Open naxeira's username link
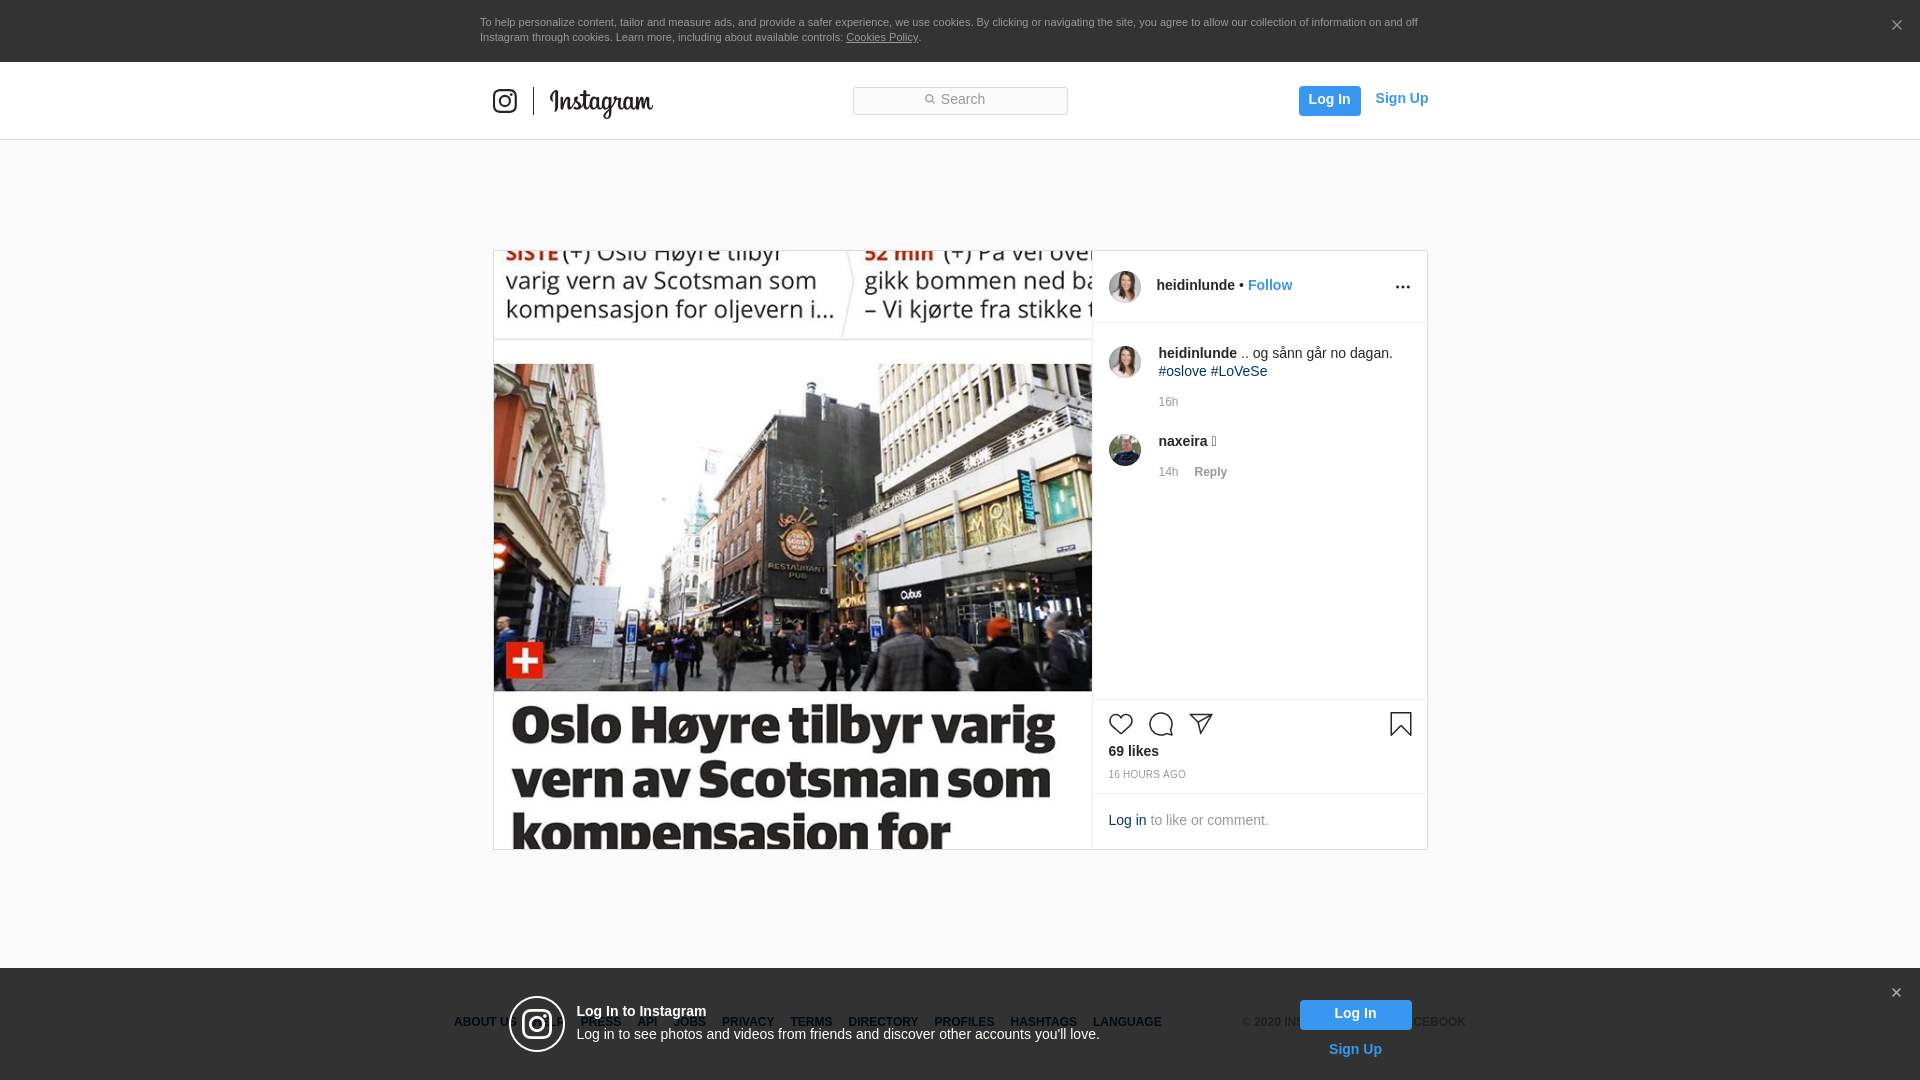Screen dimensions: 1920x1080 [1182, 441]
